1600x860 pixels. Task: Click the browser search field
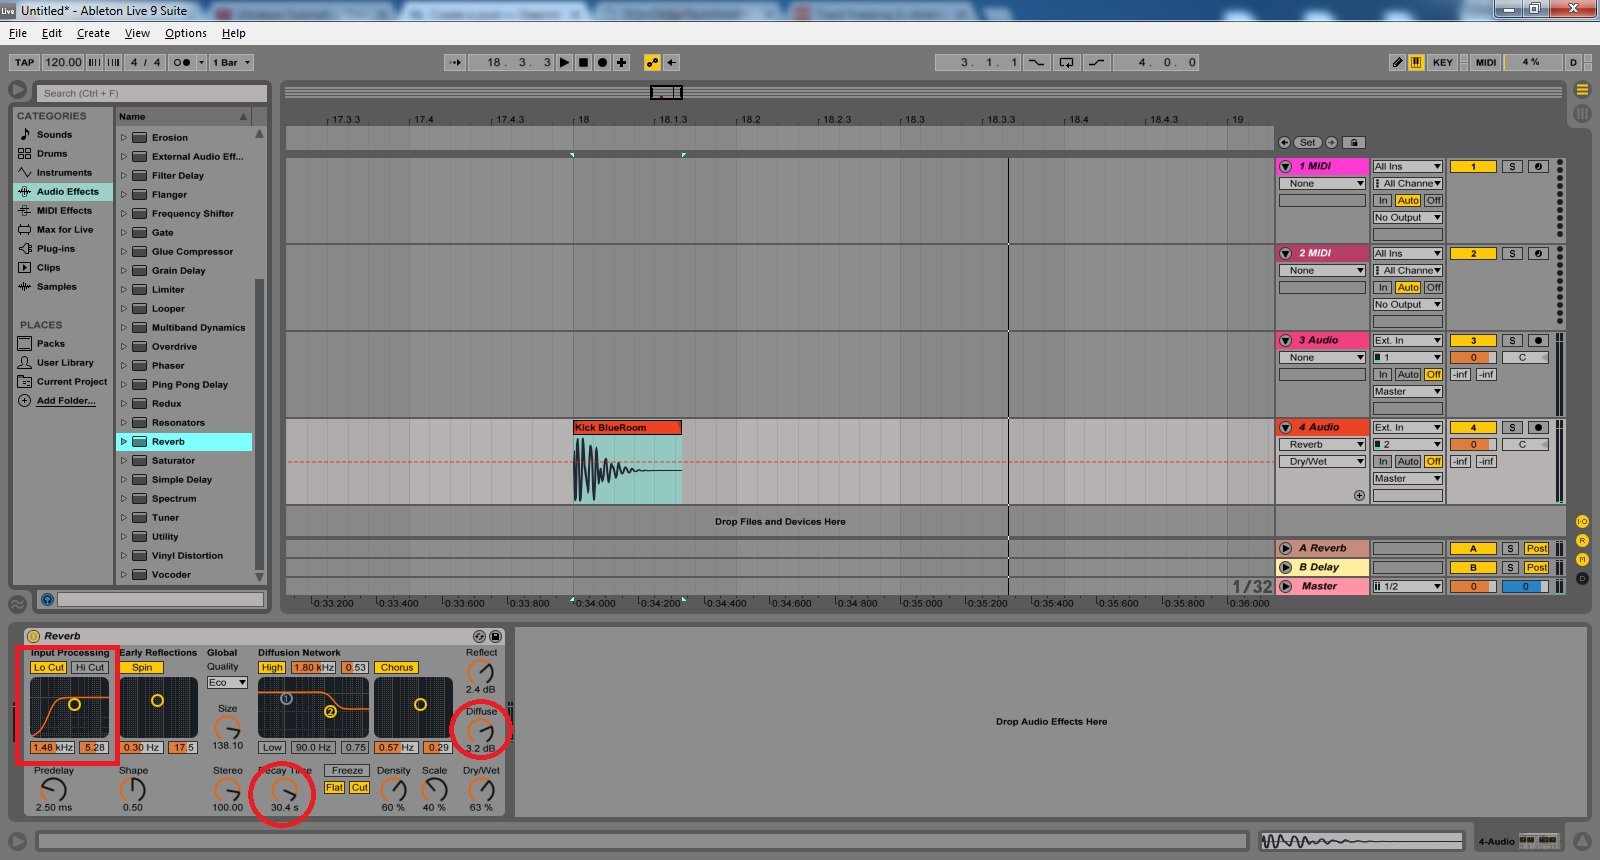(153, 93)
